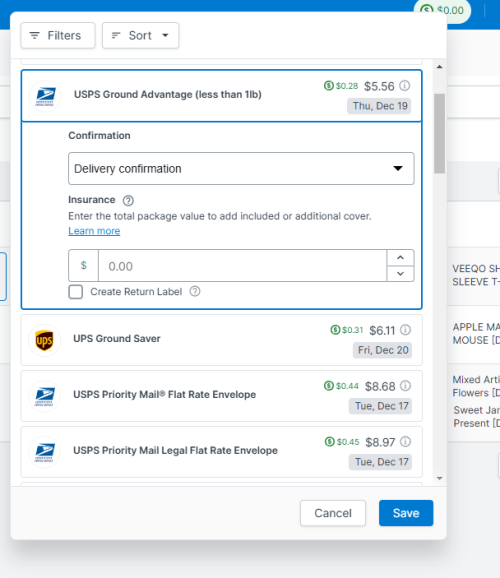Select the UPS Ground Saver logo
The height and width of the screenshot is (578, 500).
pos(45,340)
